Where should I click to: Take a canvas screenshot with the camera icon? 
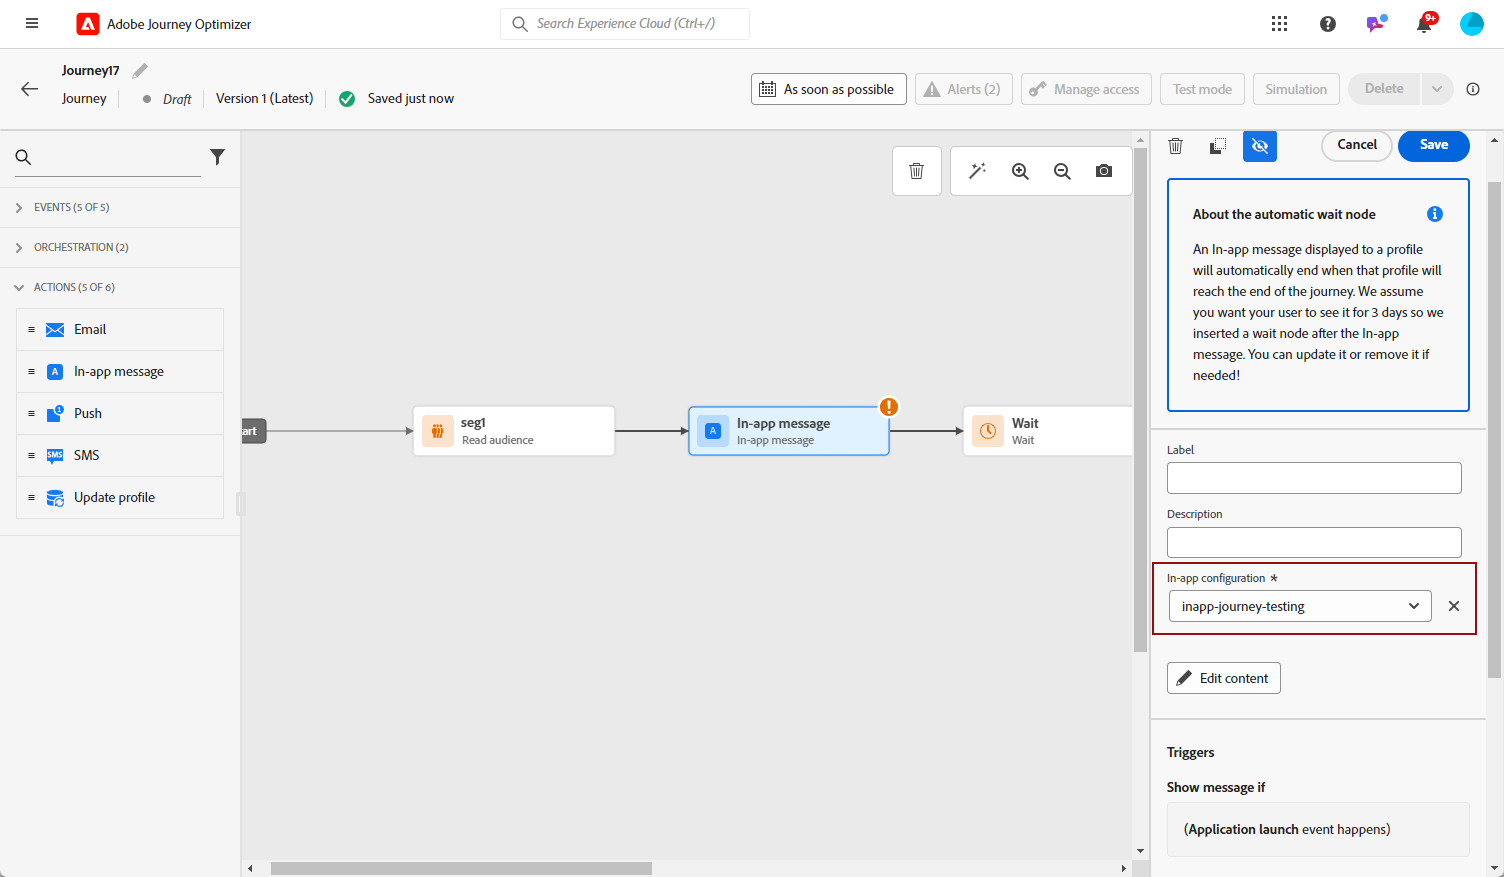[1104, 171]
